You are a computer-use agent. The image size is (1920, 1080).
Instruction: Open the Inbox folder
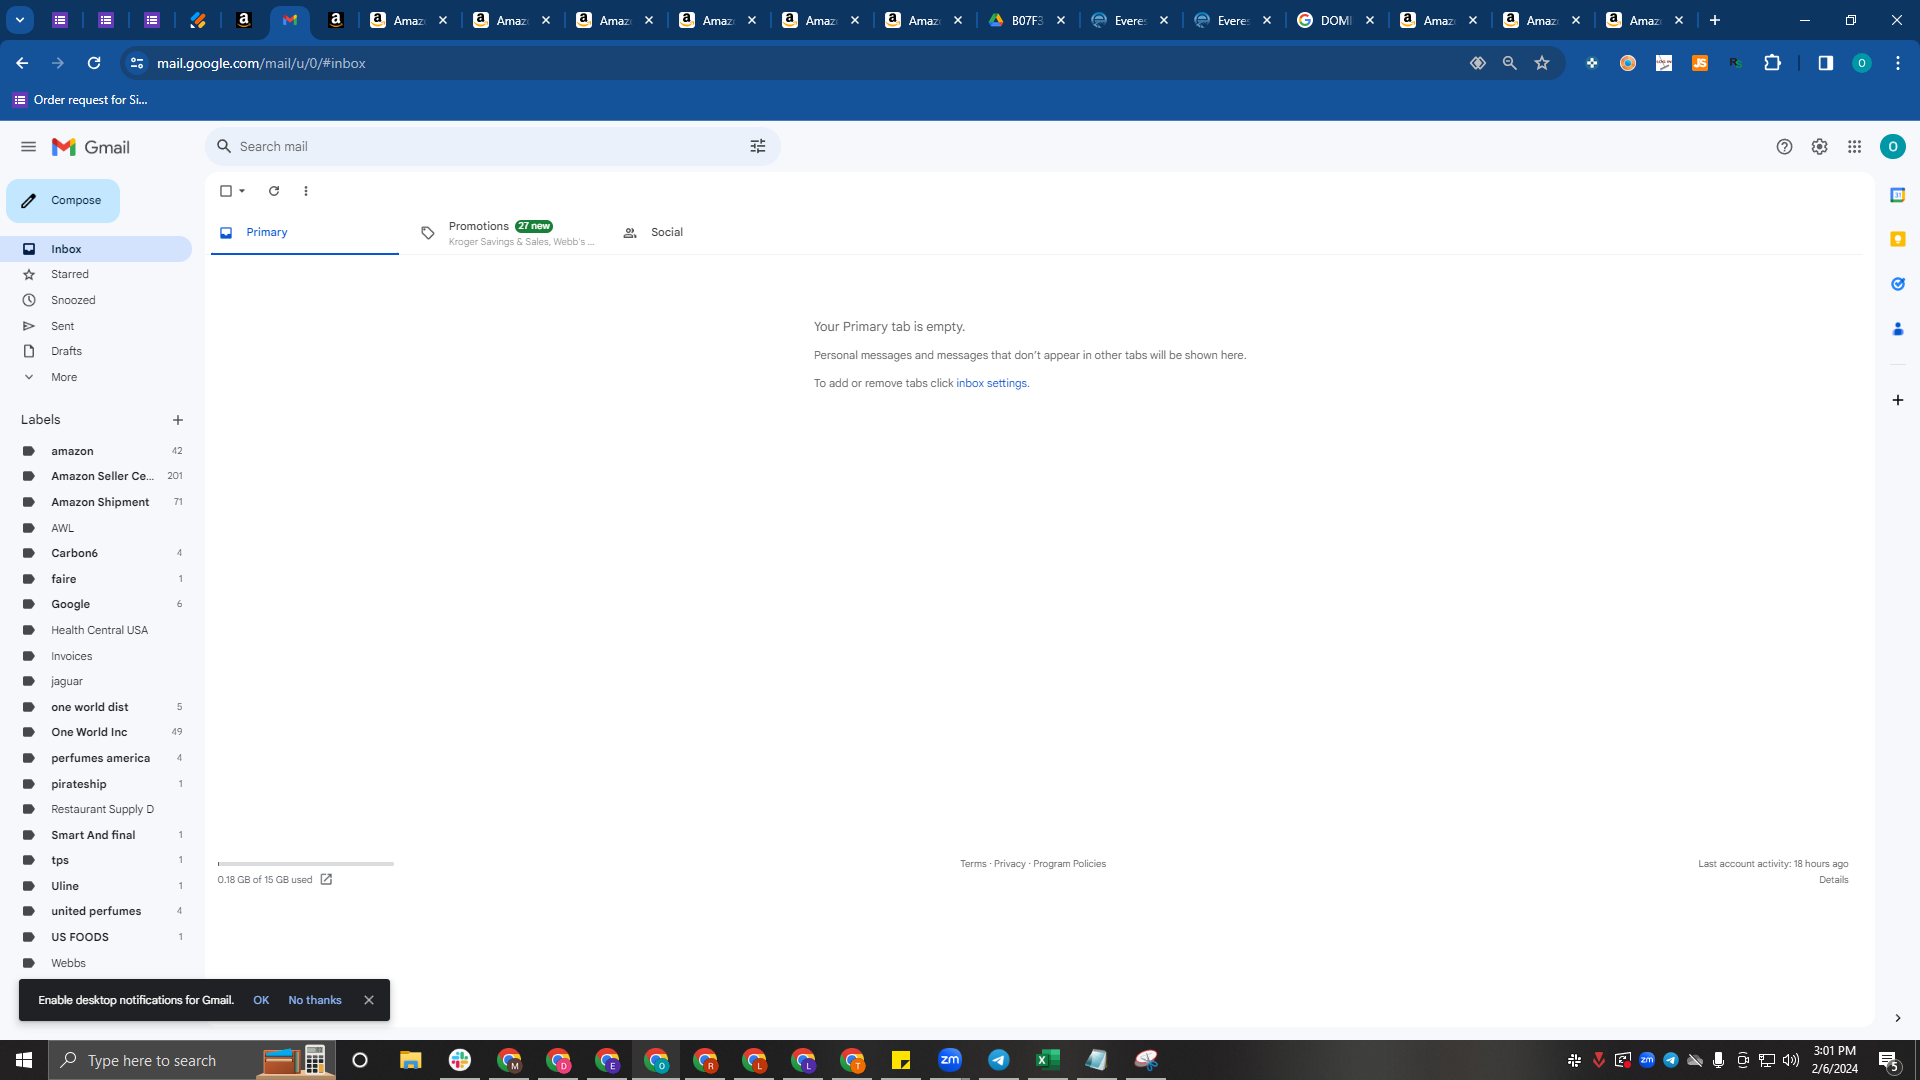(x=96, y=249)
